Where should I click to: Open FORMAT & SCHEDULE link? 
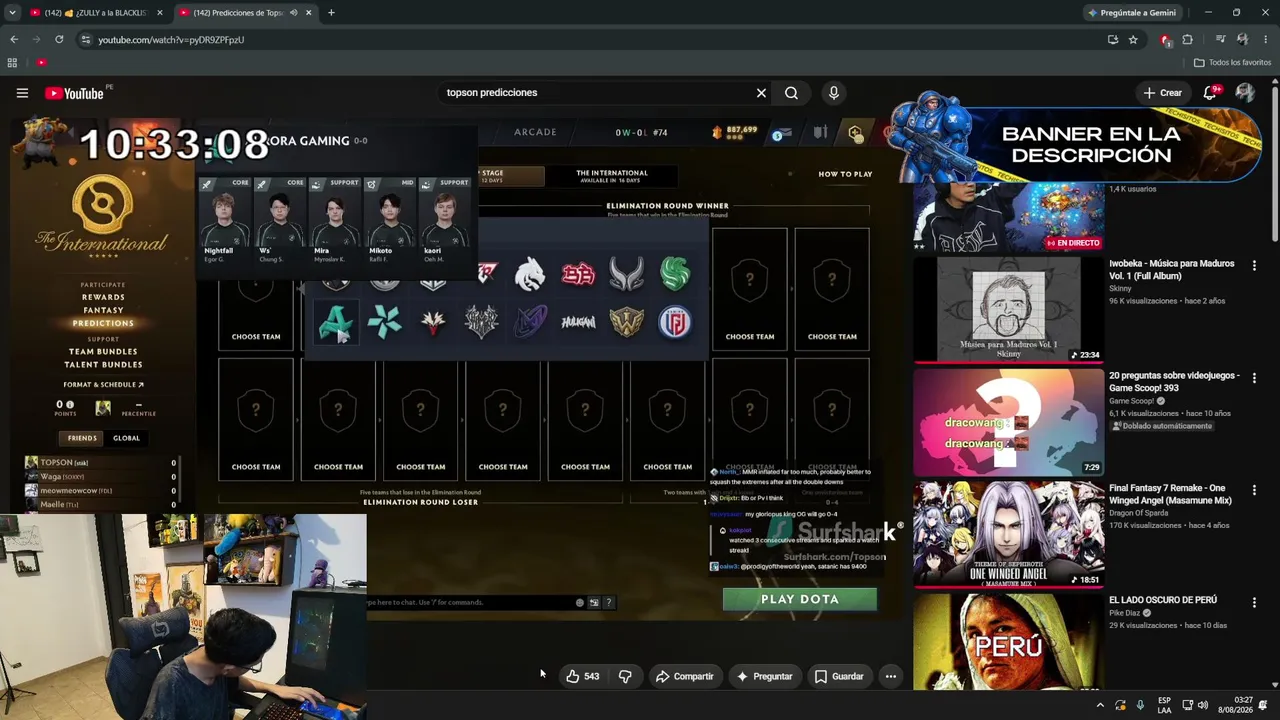103,385
